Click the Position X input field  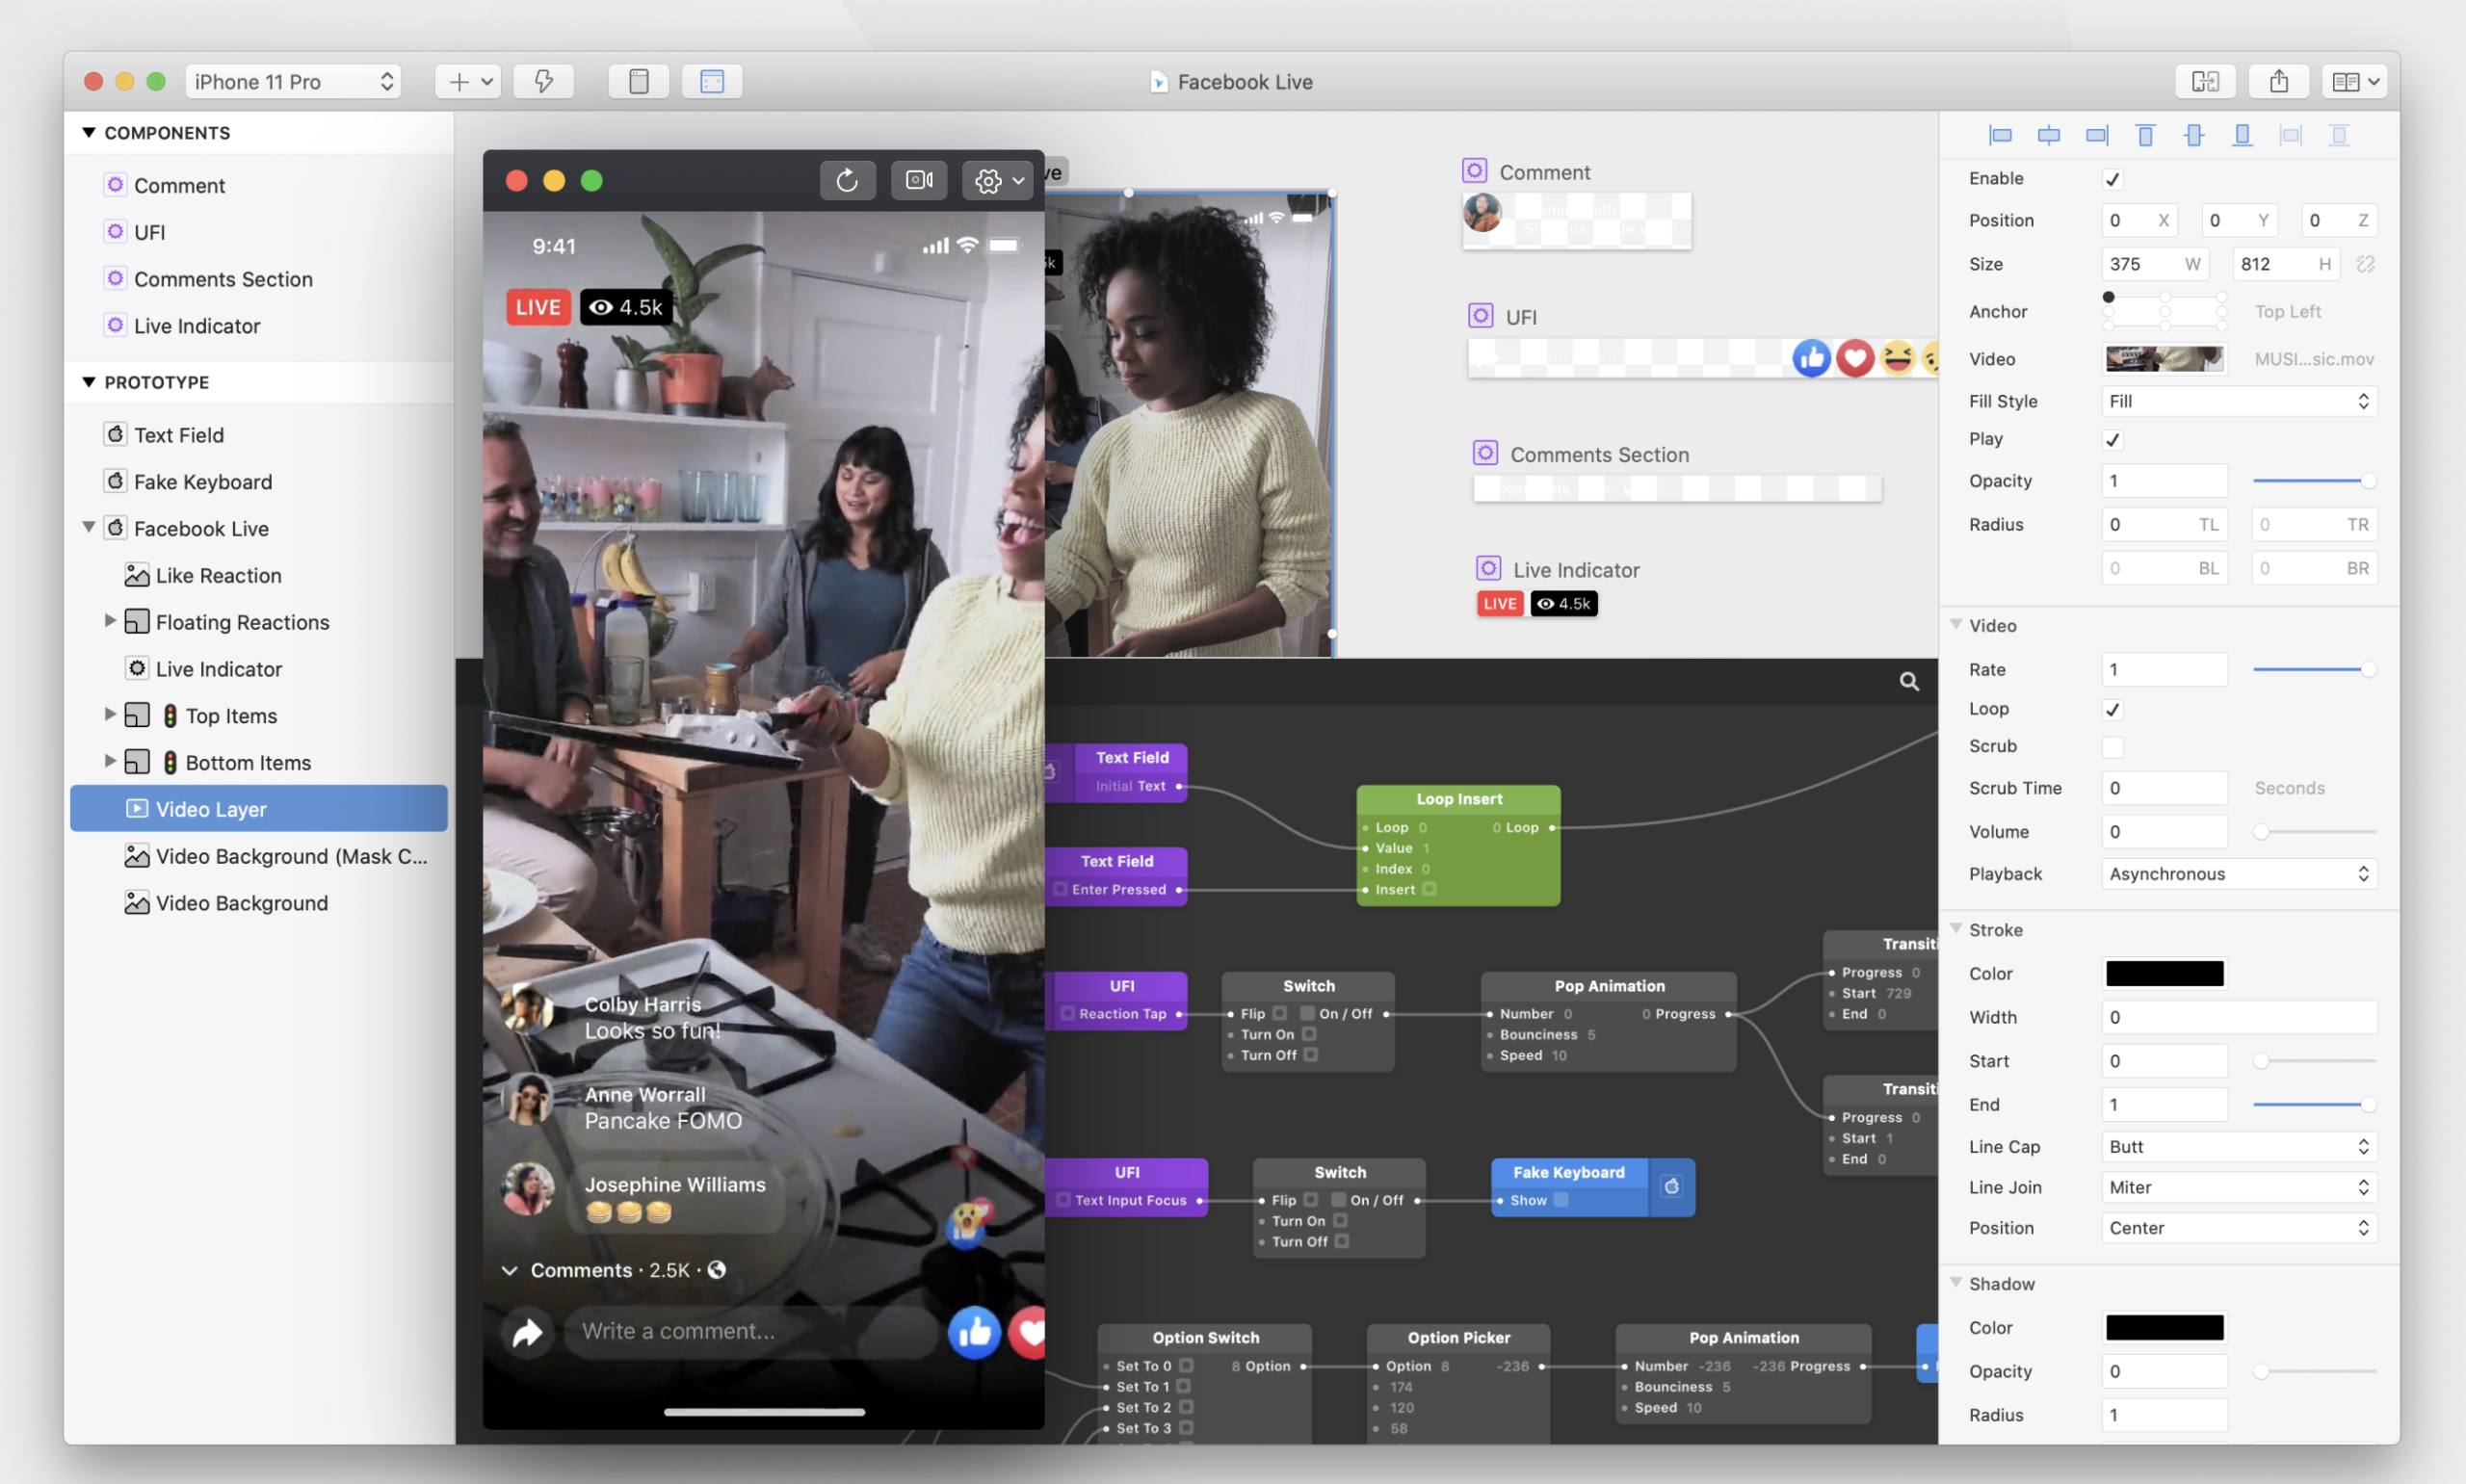pos(2139,220)
